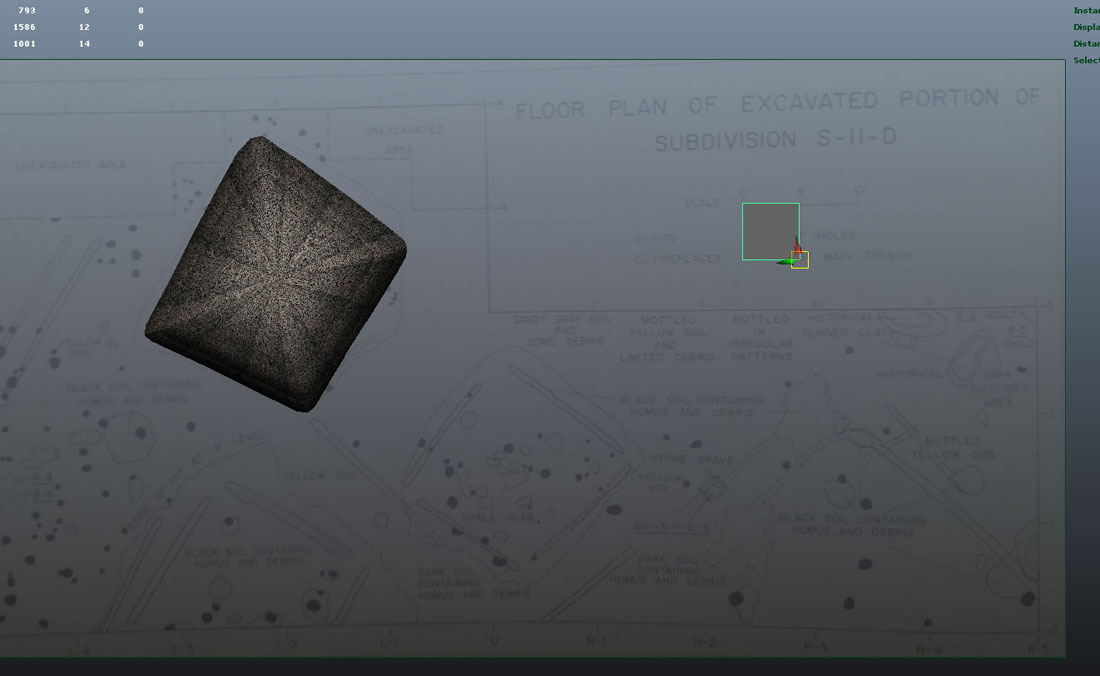Viewport: 1100px width, 676px height.
Task: Click the green move manipulator arrow
Action: click(785, 262)
